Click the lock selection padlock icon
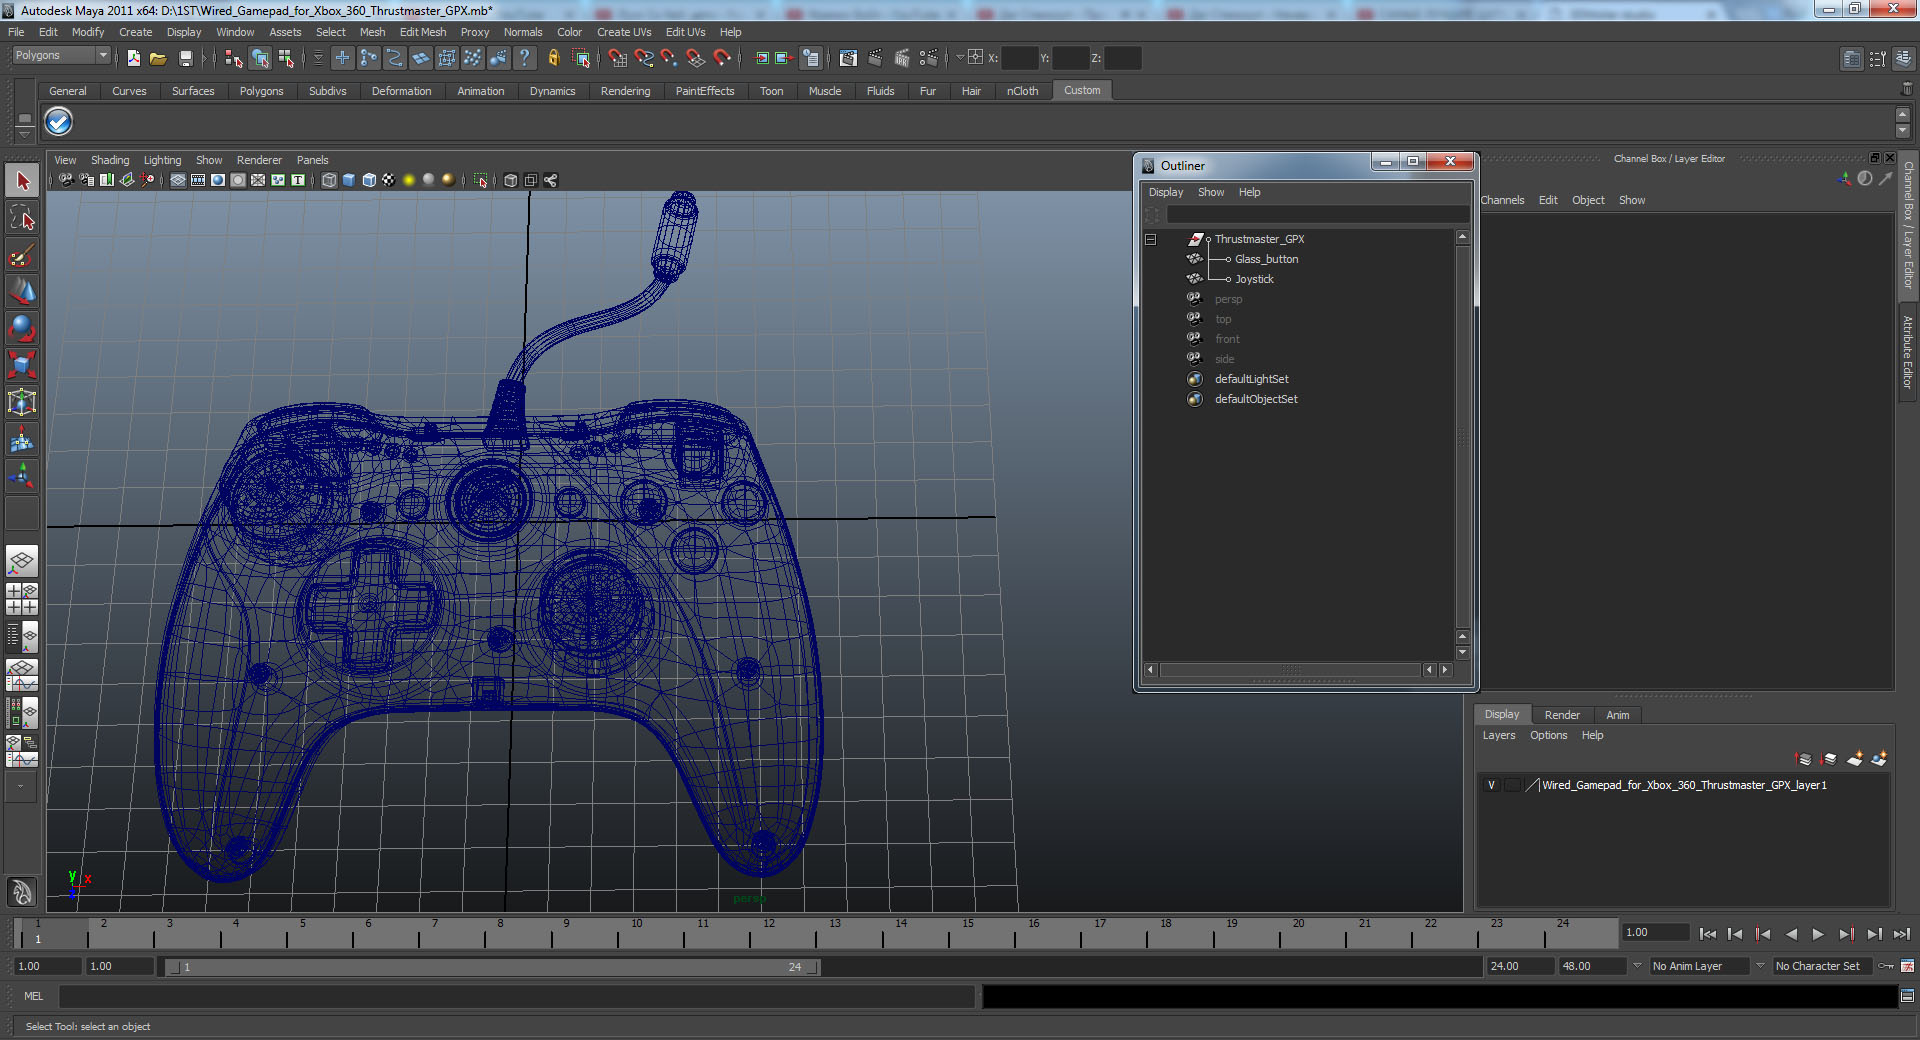 [553, 58]
